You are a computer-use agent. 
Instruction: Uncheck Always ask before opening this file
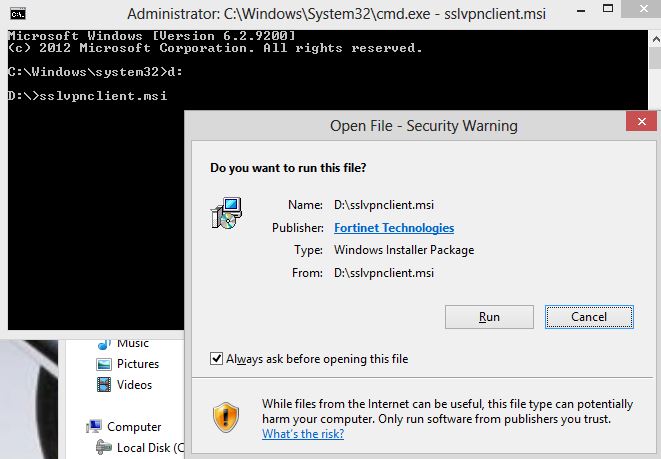pos(216,359)
